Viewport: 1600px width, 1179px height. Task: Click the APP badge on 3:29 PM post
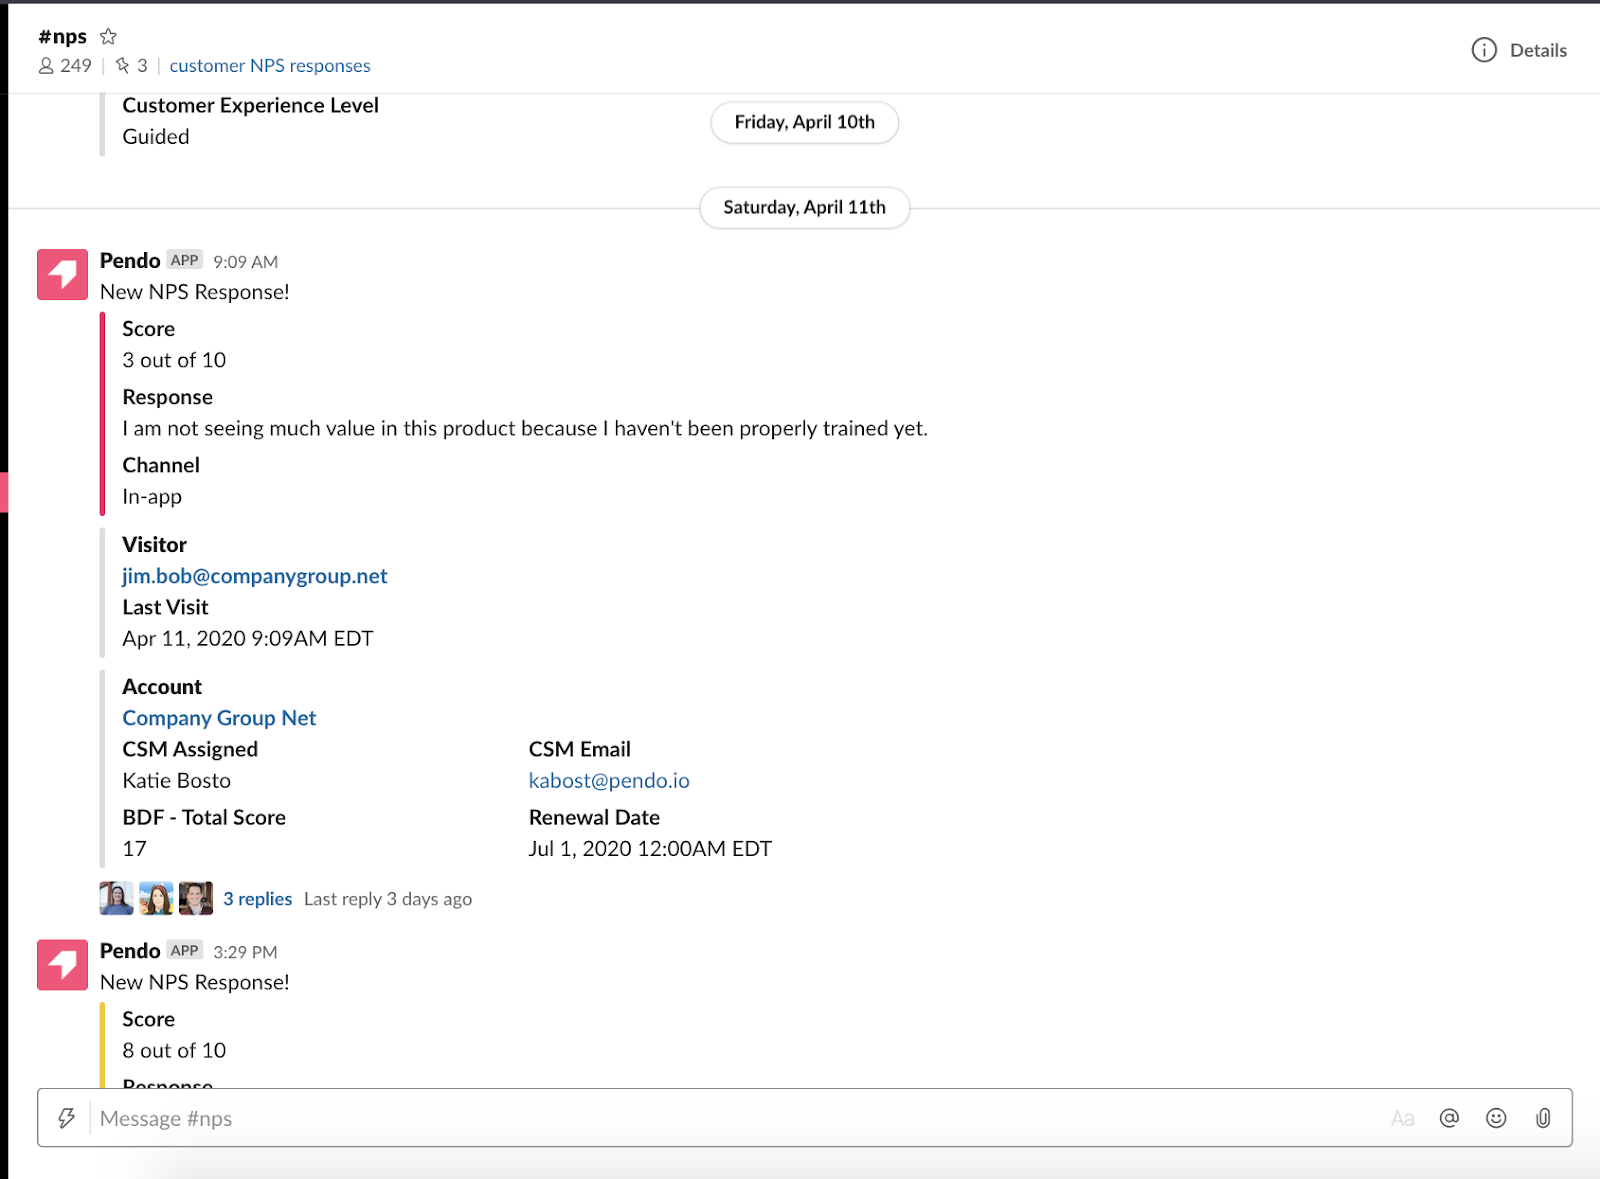tap(185, 950)
